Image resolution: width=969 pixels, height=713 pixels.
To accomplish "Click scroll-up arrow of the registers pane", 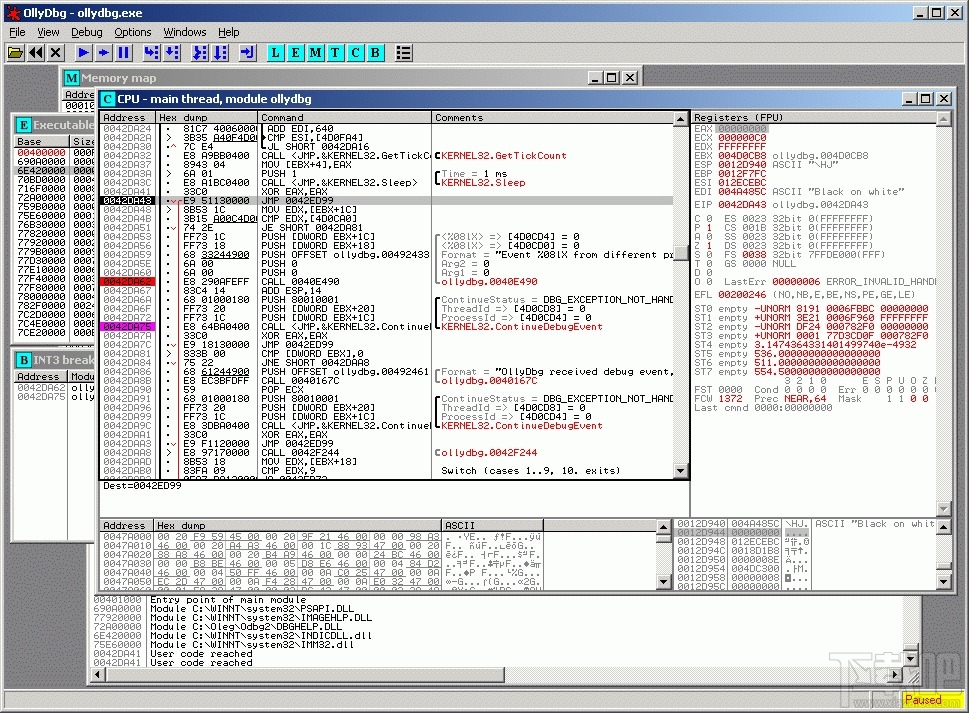I will click(942, 119).
